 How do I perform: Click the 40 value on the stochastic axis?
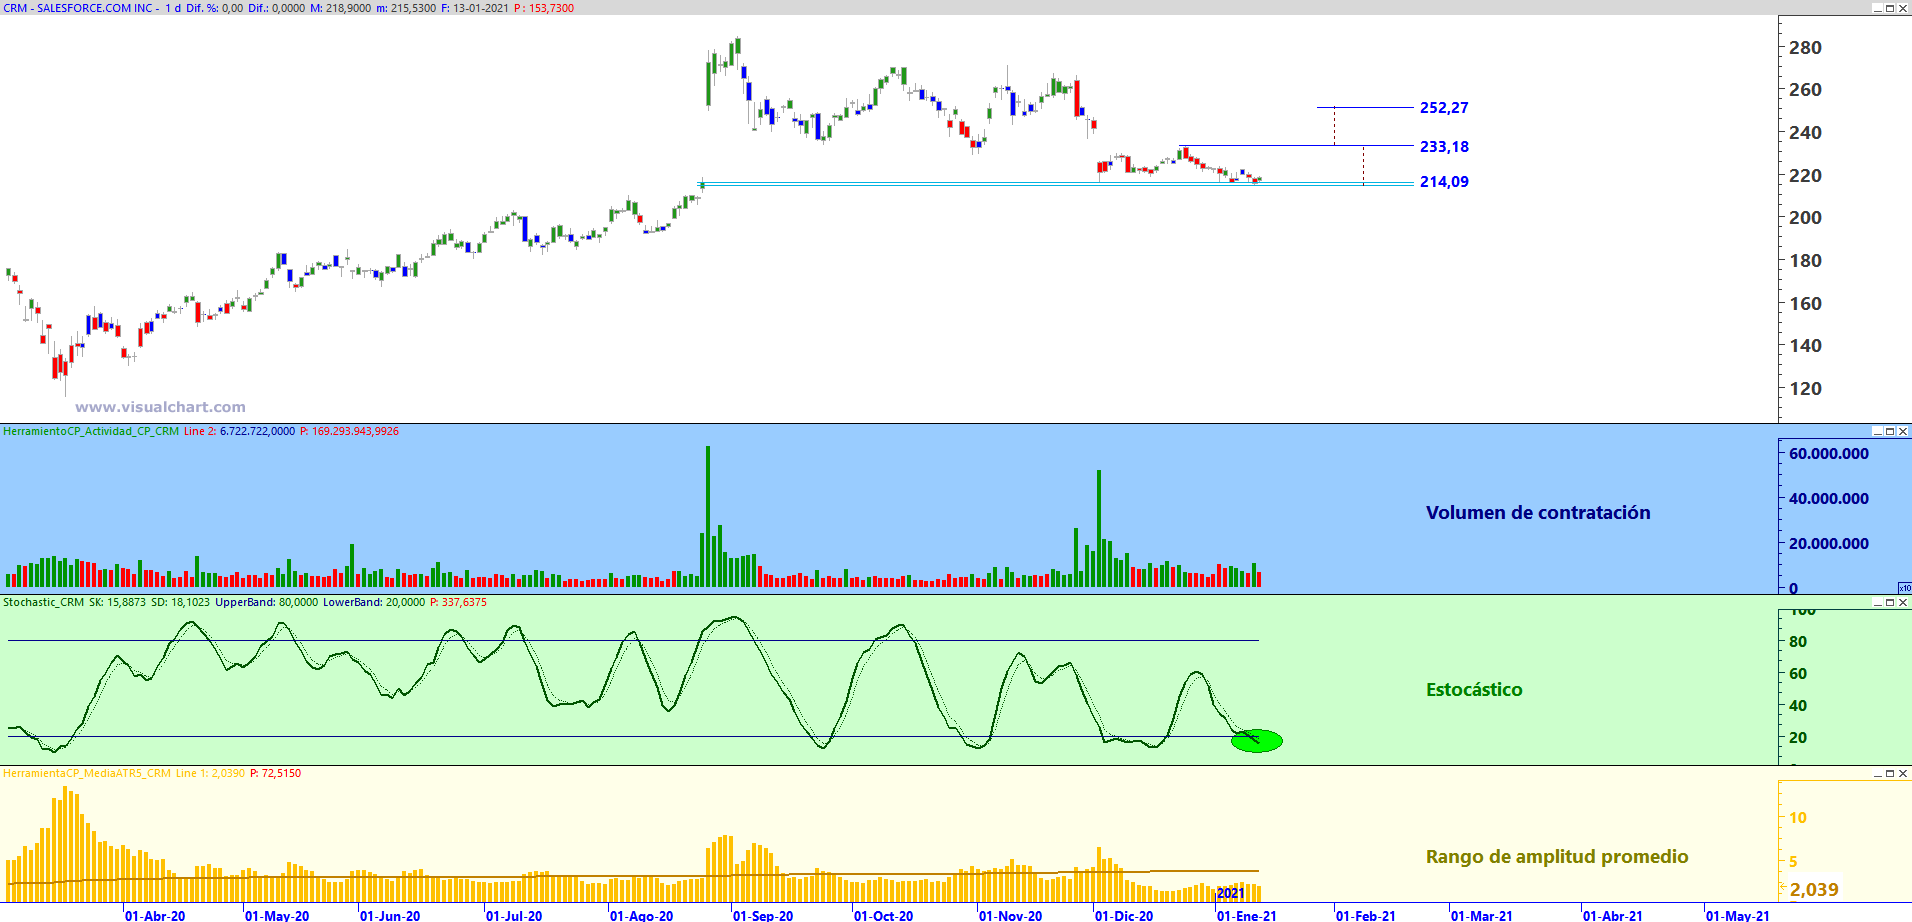point(1798,706)
